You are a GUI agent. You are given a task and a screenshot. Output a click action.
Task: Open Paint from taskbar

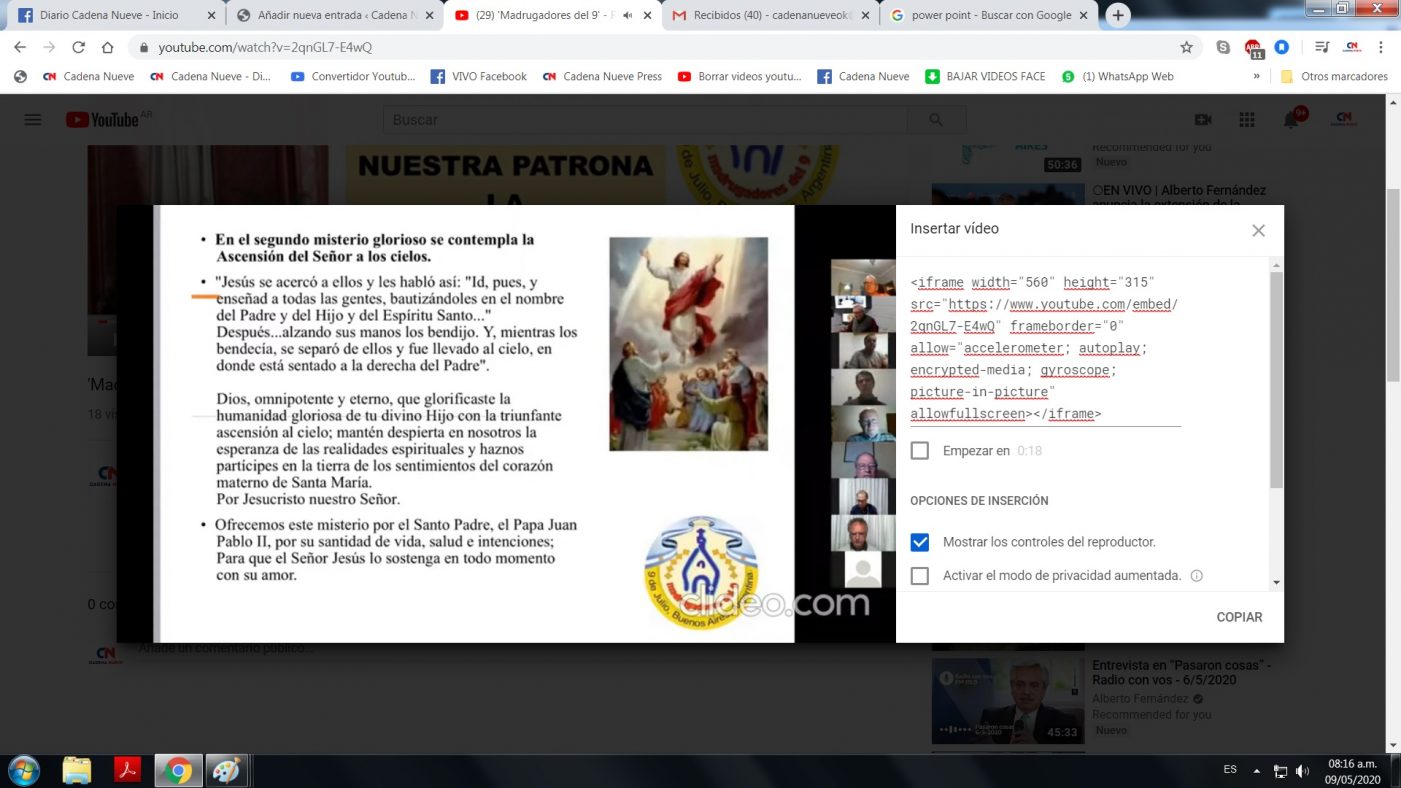point(226,771)
